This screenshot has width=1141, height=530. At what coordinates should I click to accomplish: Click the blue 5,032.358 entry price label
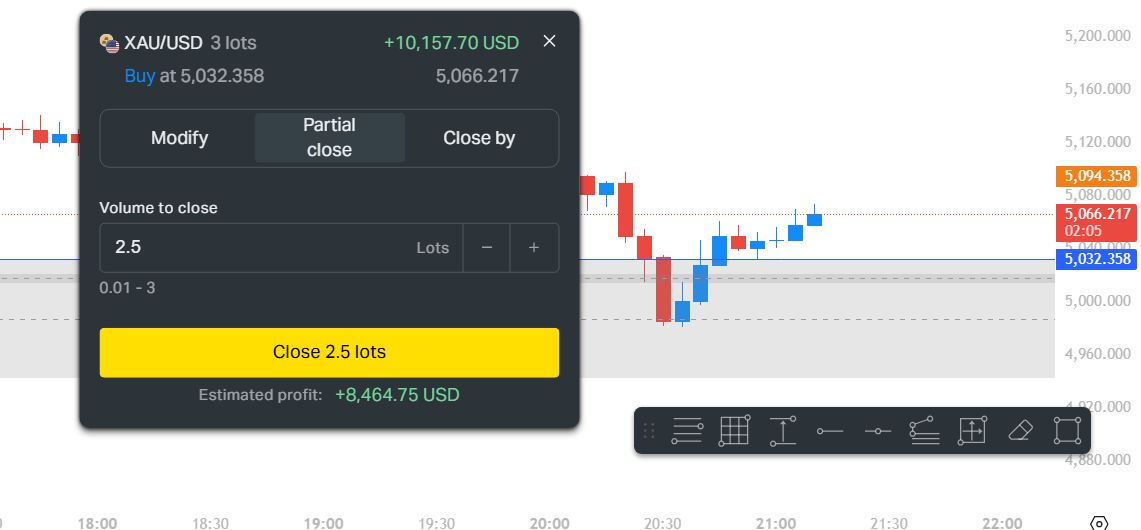1097,259
